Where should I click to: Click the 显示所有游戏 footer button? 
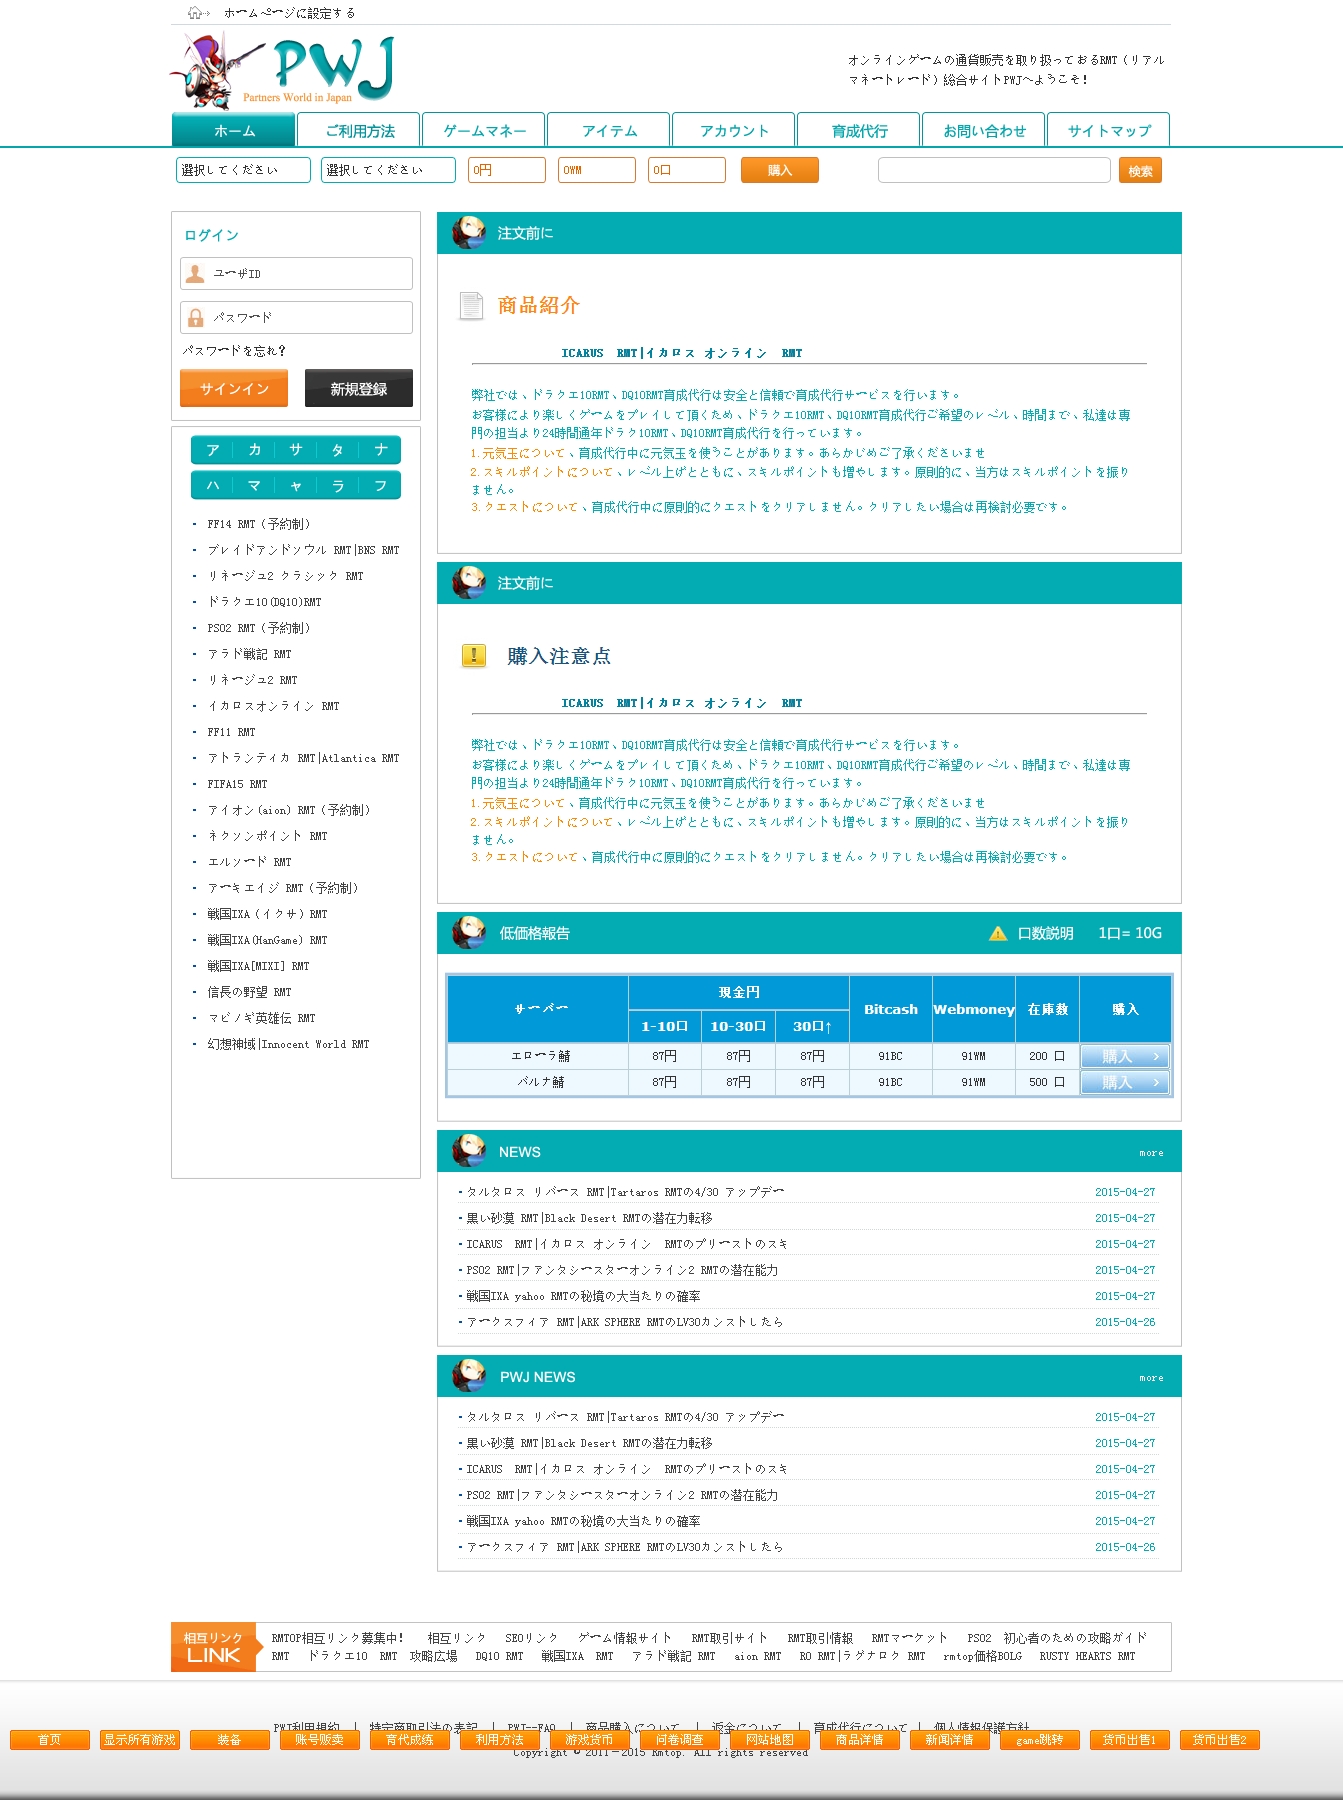pos(140,1740)
